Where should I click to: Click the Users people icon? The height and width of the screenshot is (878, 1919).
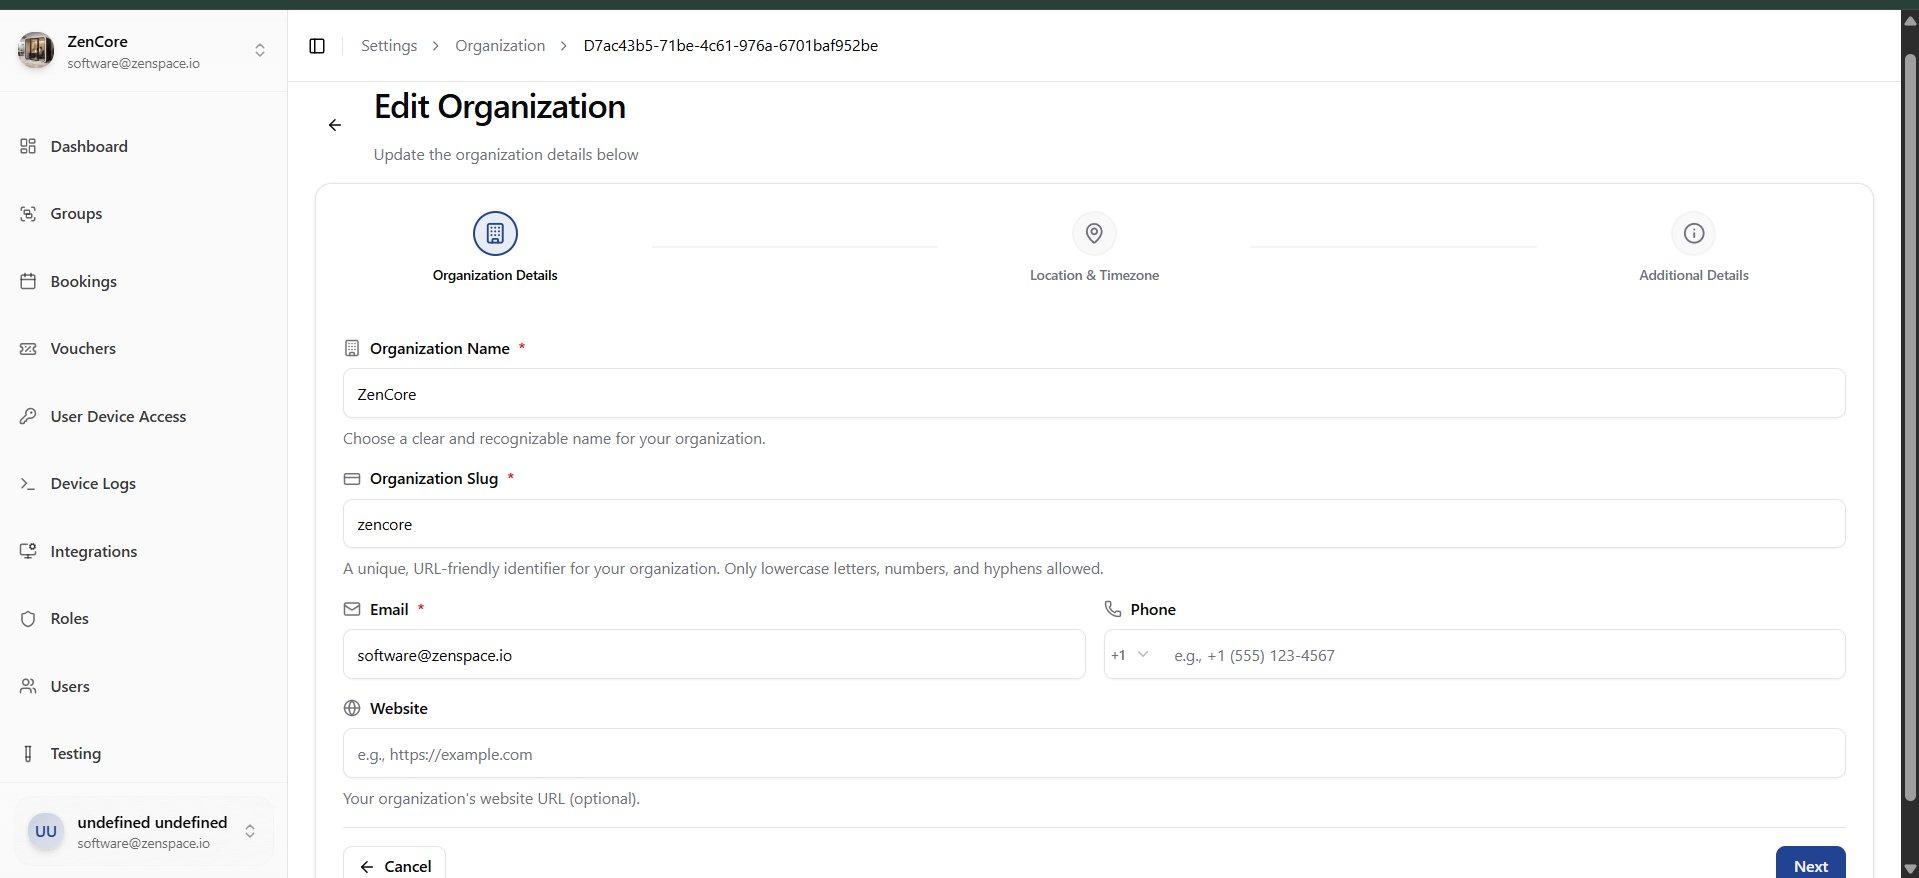28,686
